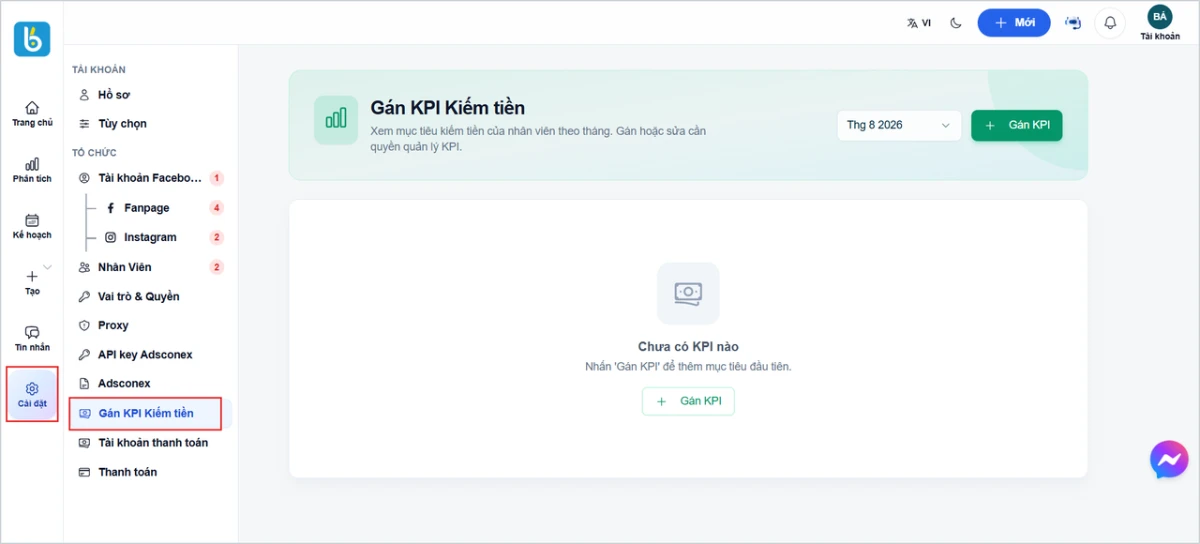Click the outlined Gán KPI empty-state button
Viewport: 1200px width, 544px height.
click(x=688, y=401)
